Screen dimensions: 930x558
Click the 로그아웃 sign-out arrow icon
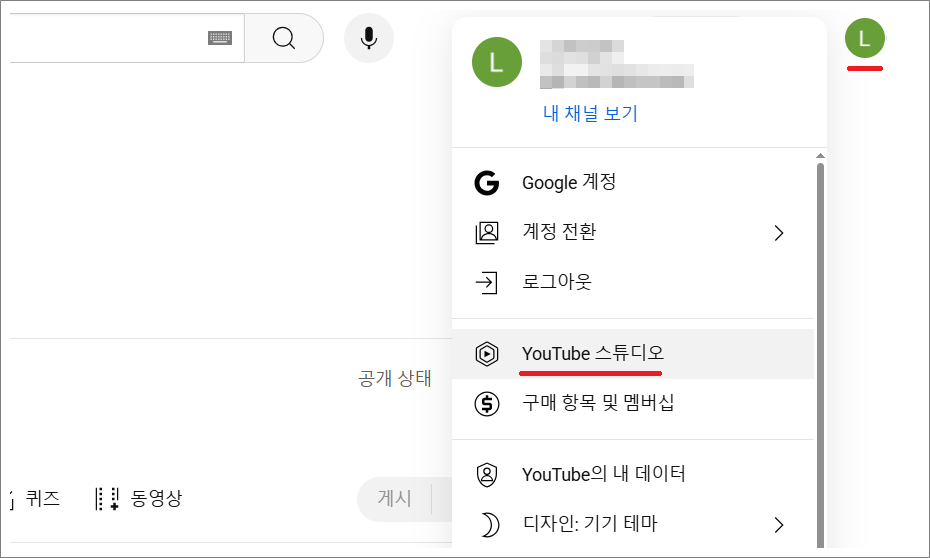[486, 283]
